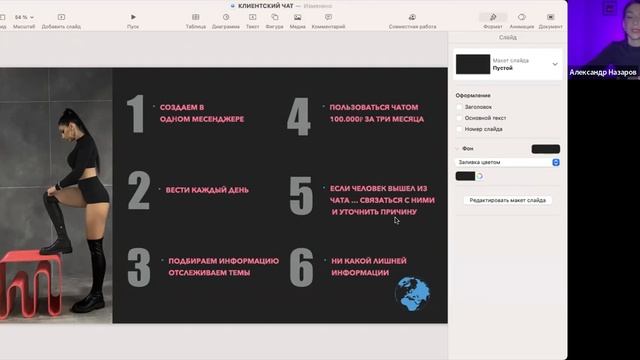The width and height of the screenshot is (640, 360).
Task: Enable the Основной текст checkbox
Action: 459,118
